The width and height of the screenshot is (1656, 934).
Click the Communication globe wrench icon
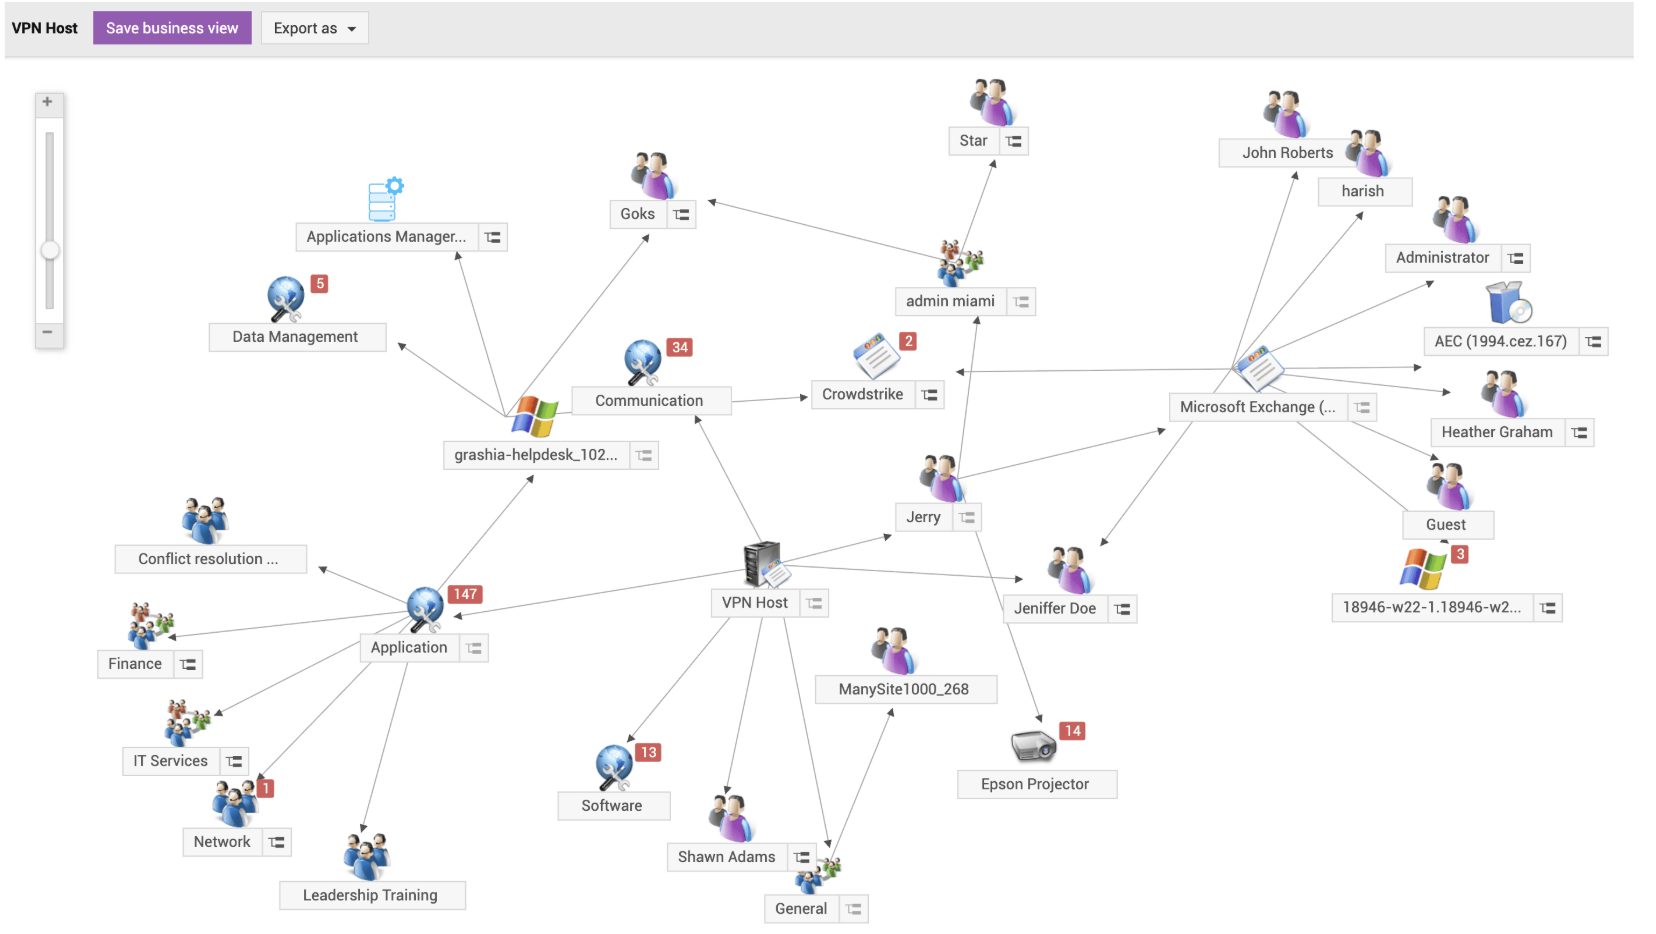tap(643, 363)
